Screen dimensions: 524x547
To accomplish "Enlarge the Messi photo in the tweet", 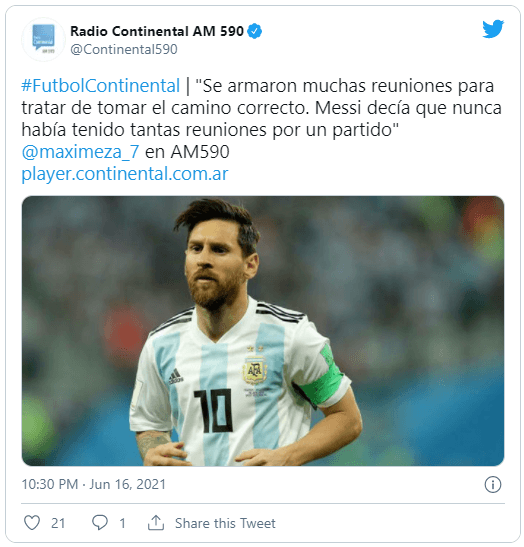I will click(263, 331).
